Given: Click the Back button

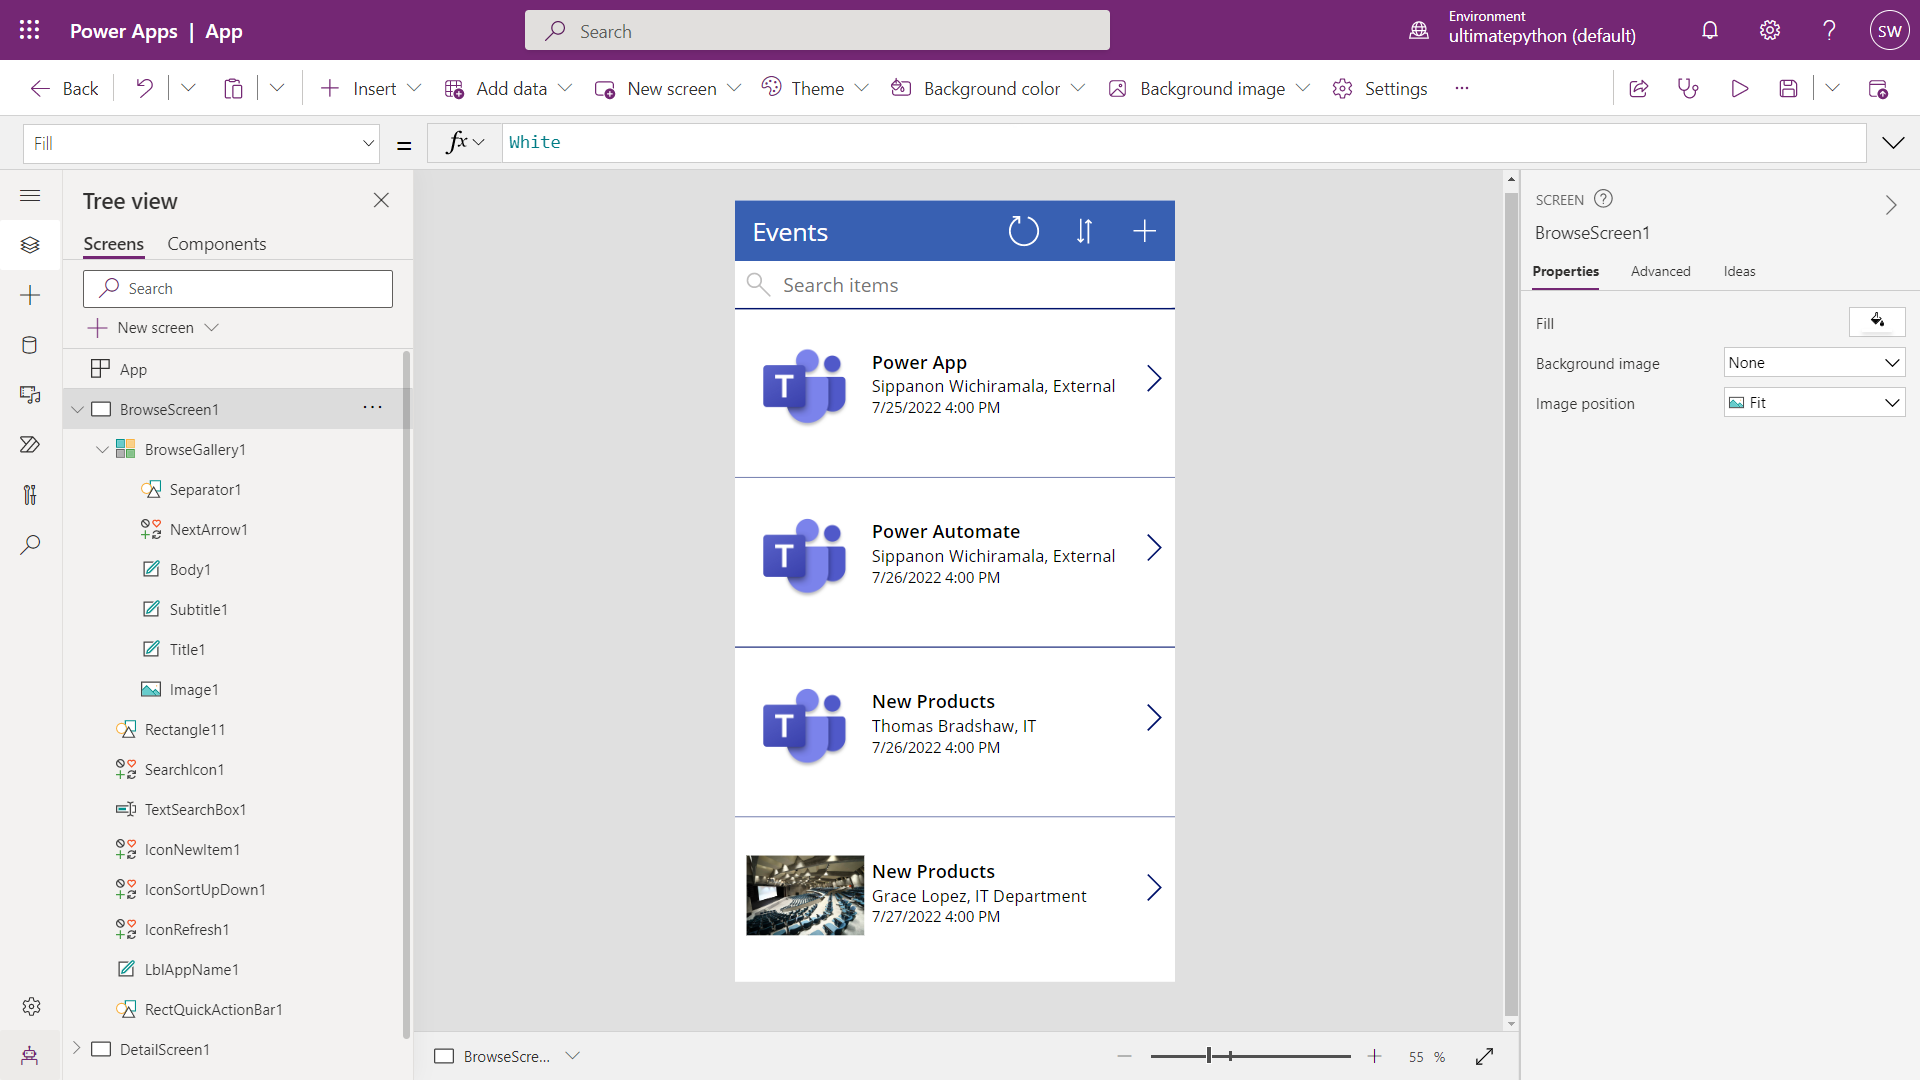Looking at the screenshot, I should (64, 88).
